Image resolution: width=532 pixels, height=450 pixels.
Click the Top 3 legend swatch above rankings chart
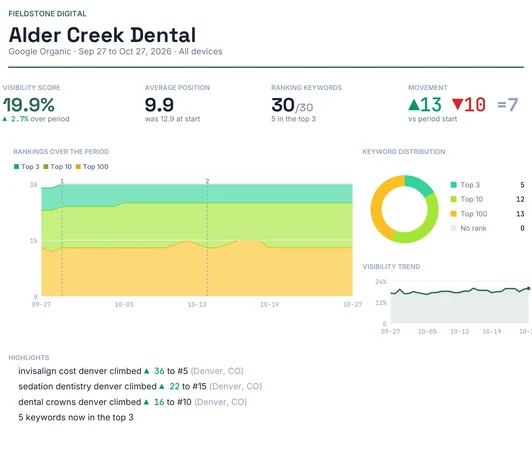click(x=16, y=167)
